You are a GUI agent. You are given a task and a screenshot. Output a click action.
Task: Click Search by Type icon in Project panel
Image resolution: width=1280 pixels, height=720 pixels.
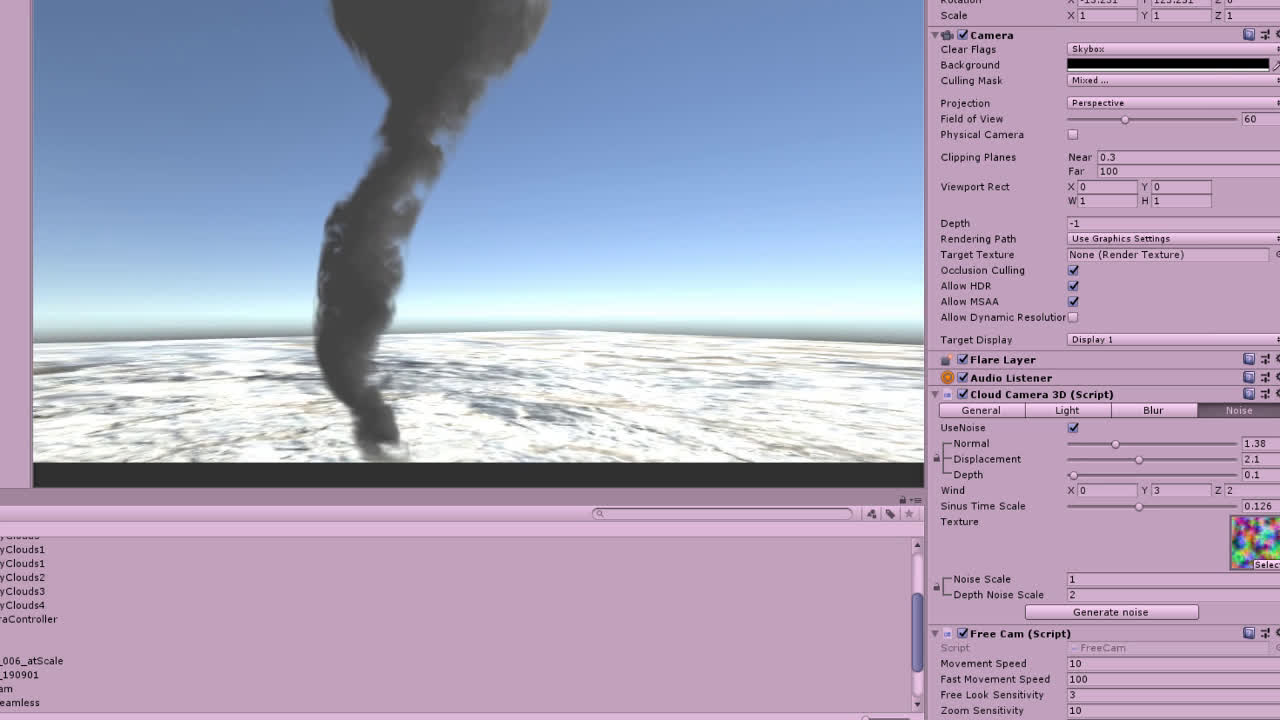click(871, 514)
